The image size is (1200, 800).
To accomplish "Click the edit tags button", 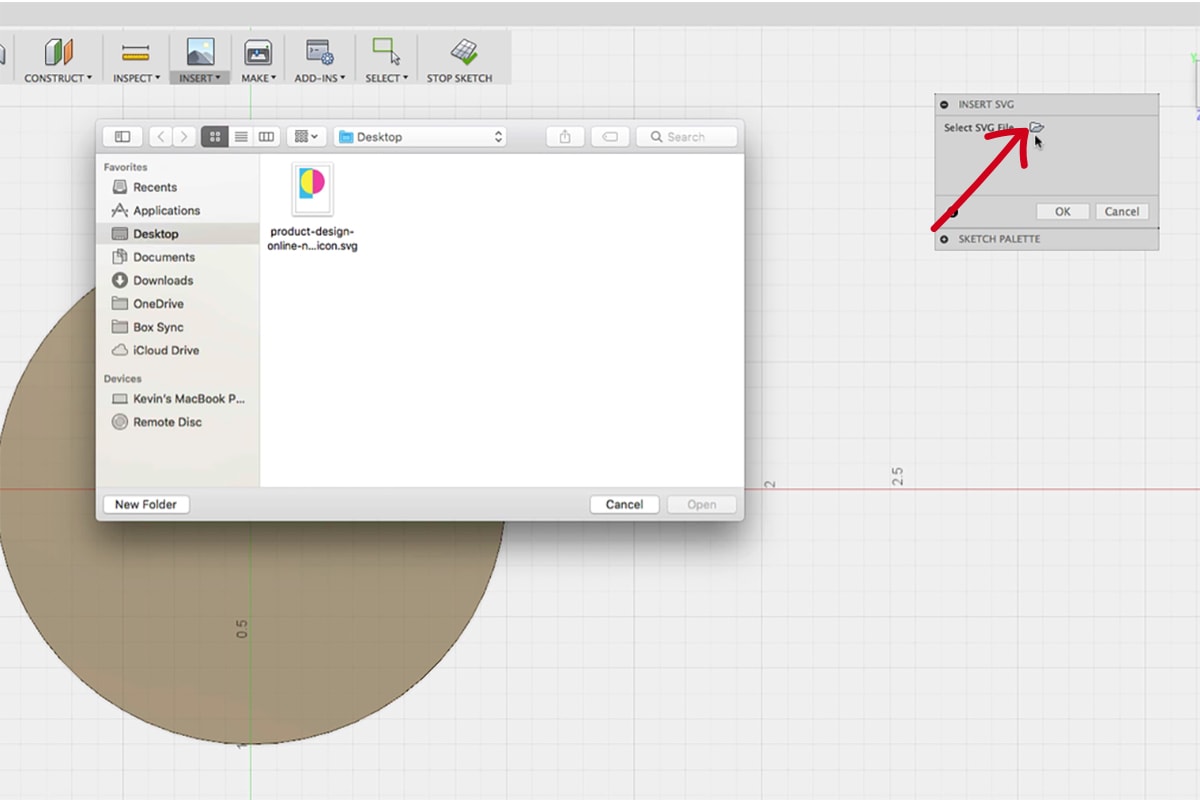I will pos(610,137).
